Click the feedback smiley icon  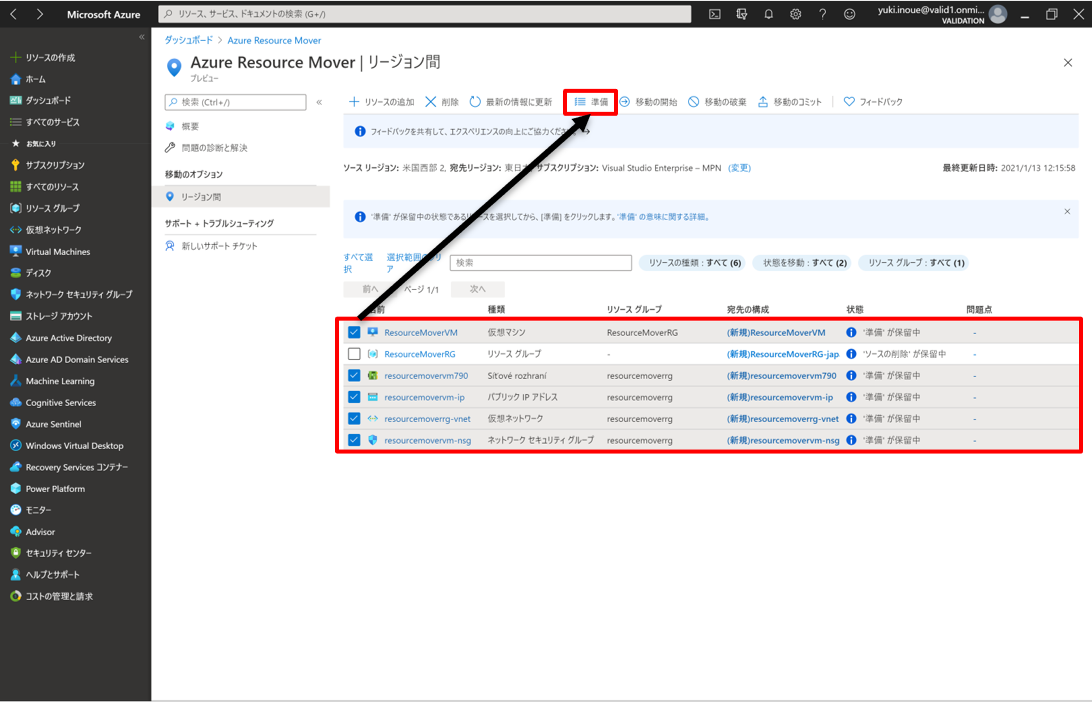point(850,14)
